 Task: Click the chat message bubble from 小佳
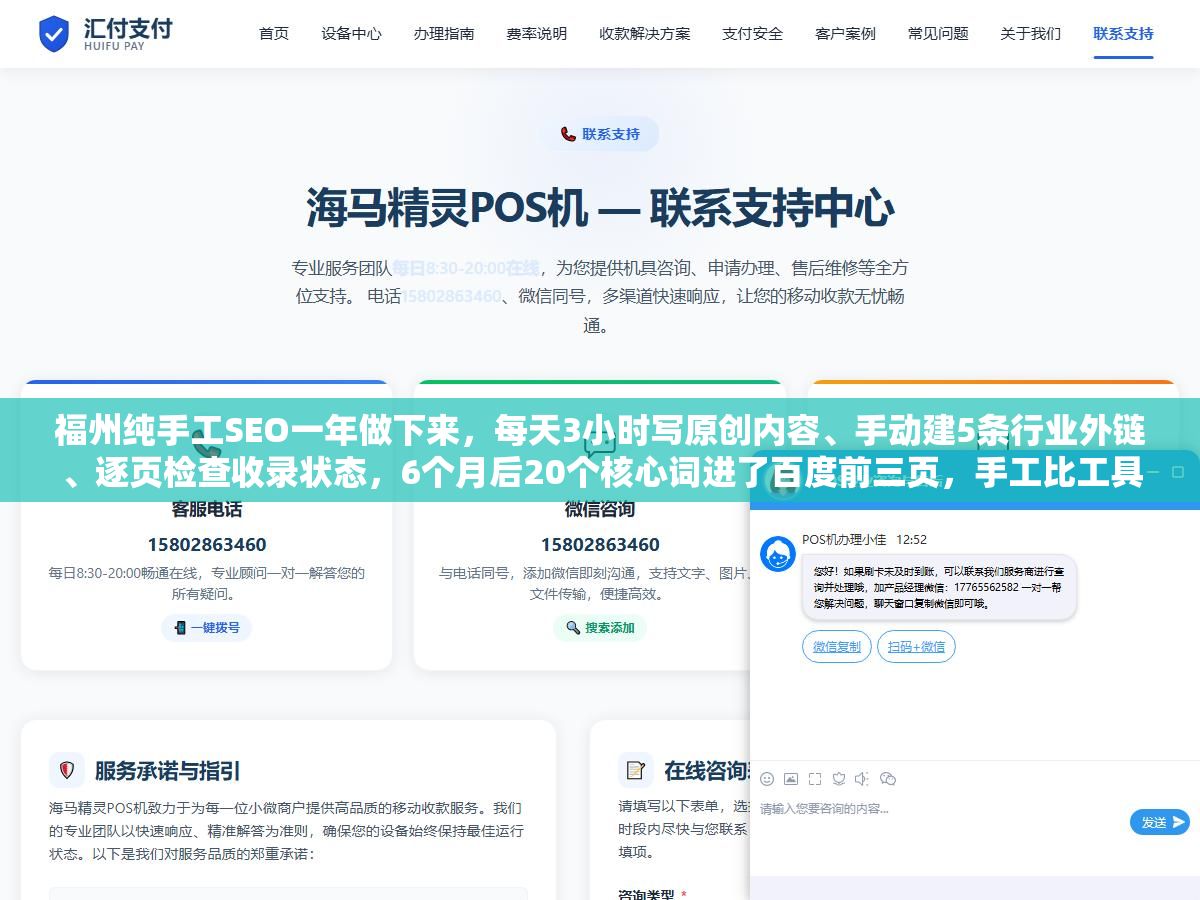(940, 587)
